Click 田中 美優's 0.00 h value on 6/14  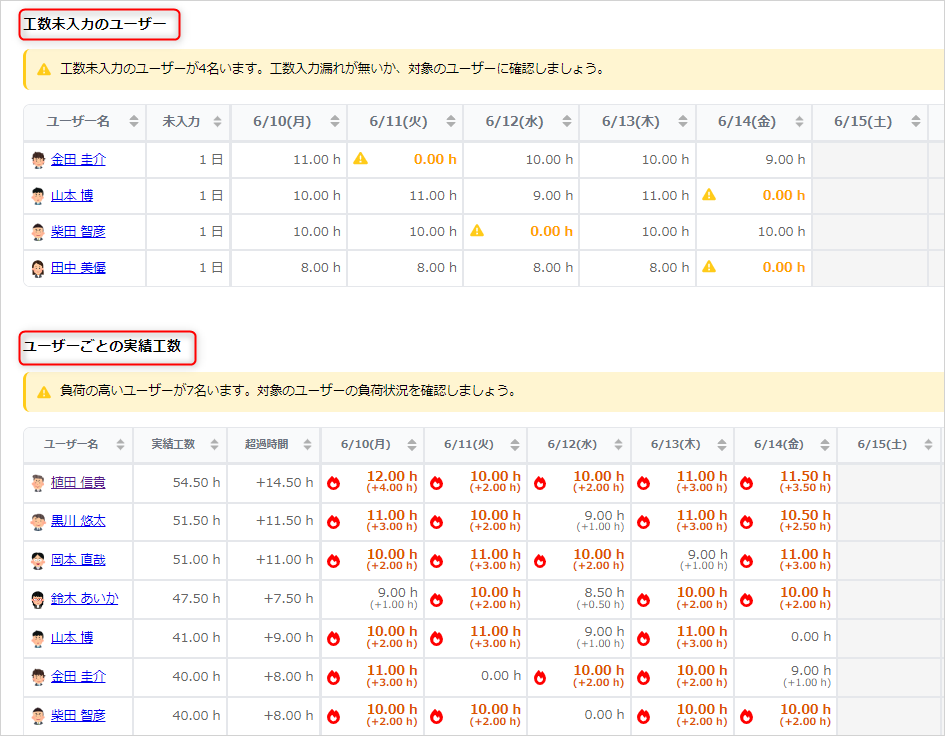[783, 268]
